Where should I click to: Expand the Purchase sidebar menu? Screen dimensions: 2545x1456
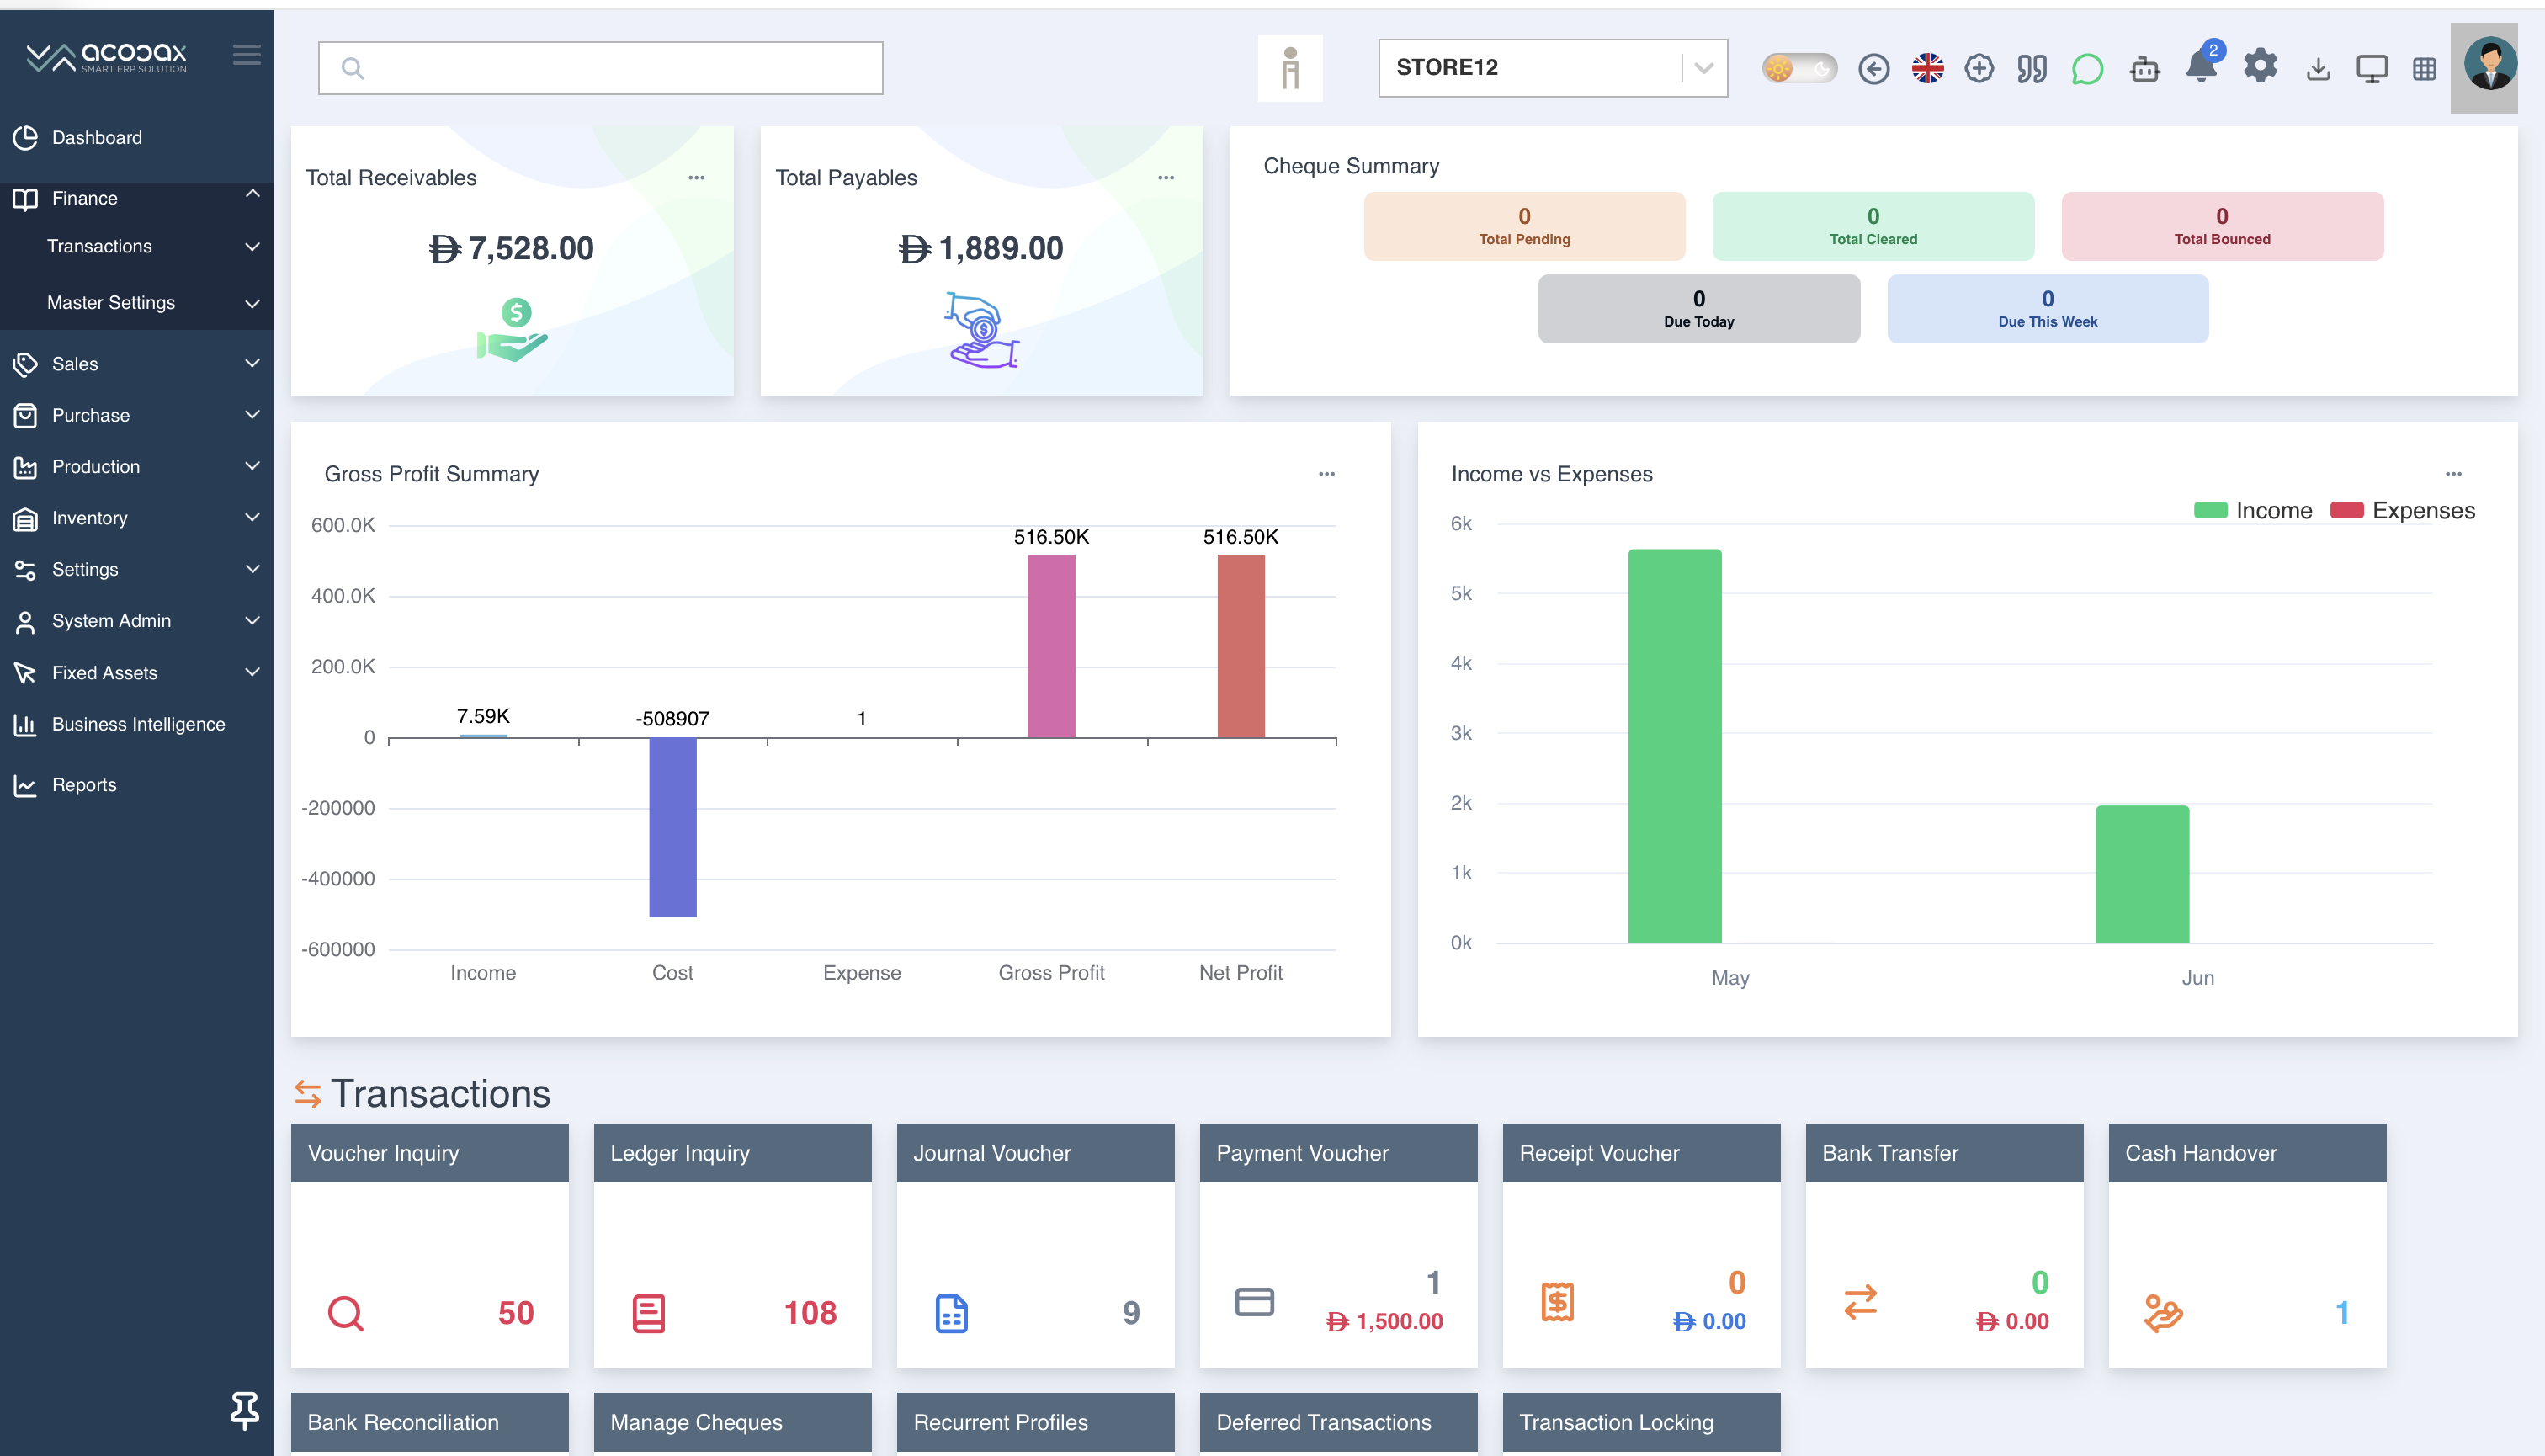click(137, 415)
